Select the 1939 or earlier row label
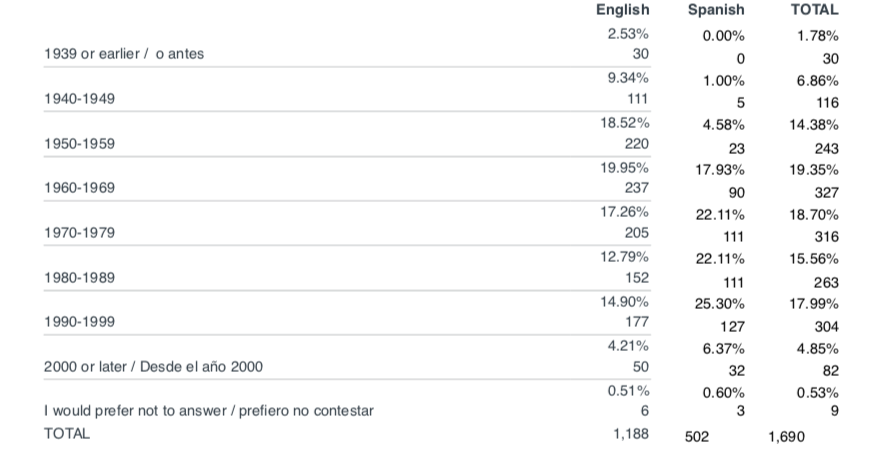This screenshot has height=460, width=875. (124, 54)
